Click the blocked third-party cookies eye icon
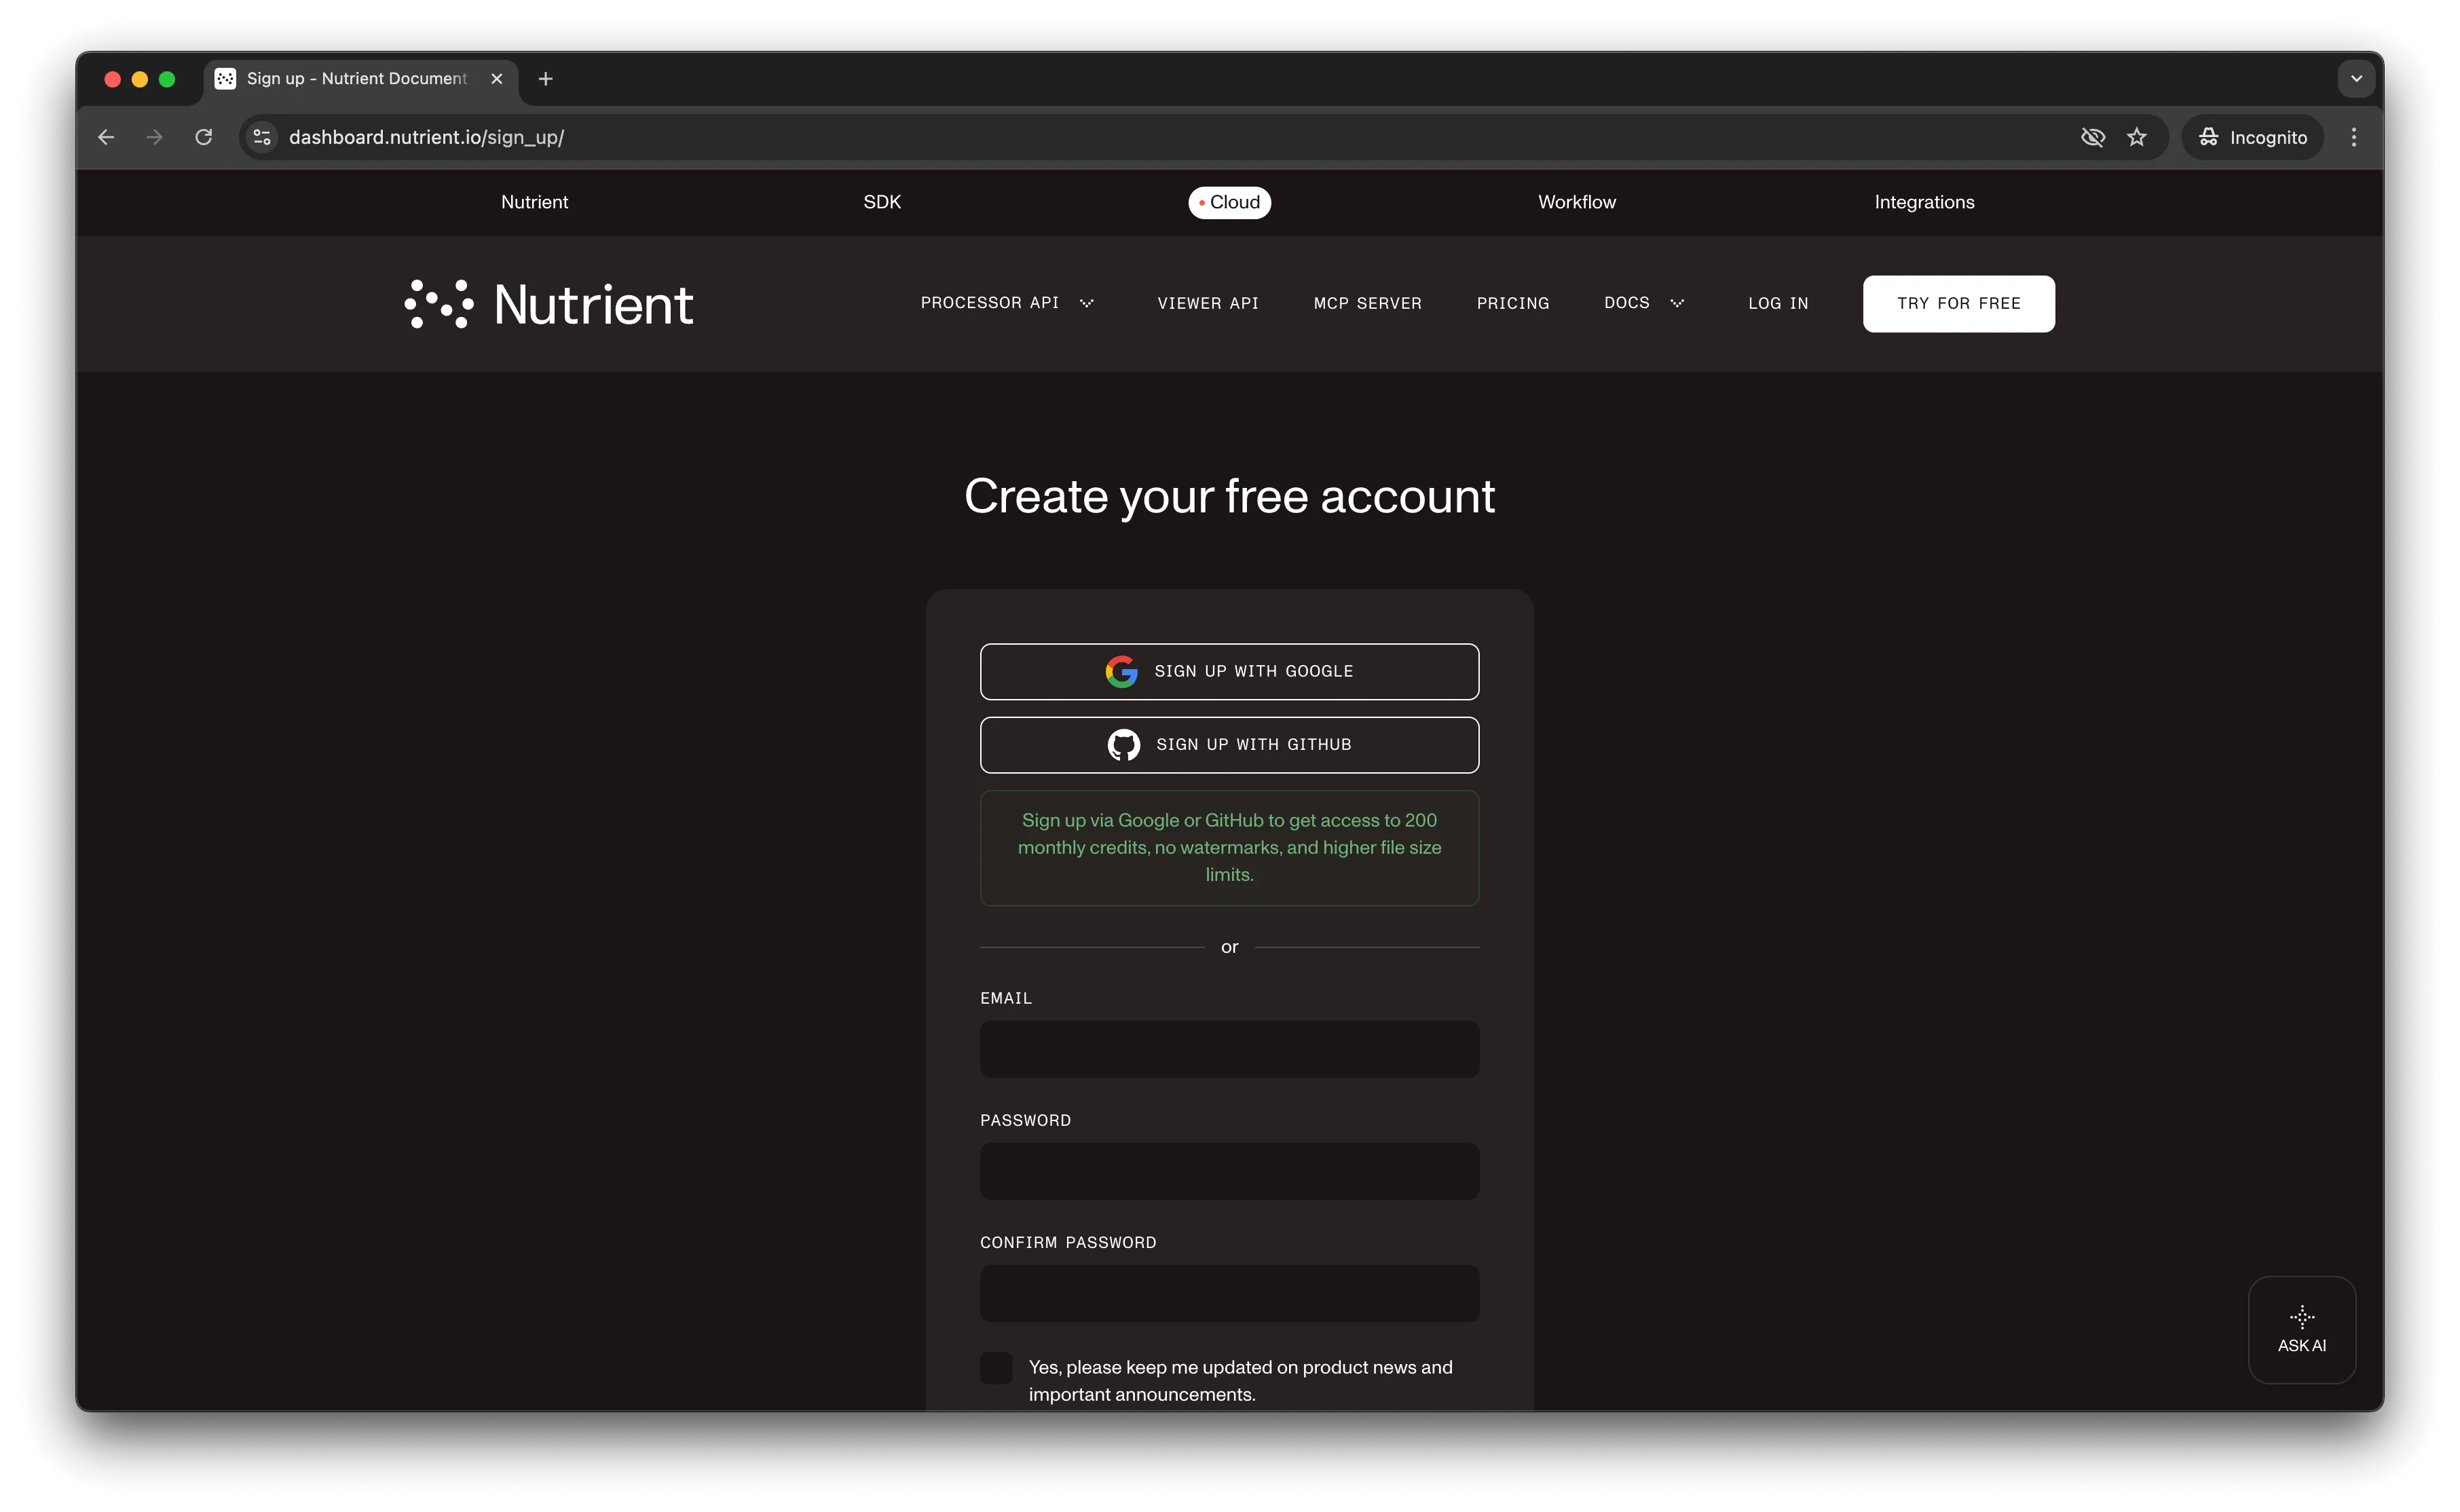The image size is (2460, 1512). tap(2091, 137)
